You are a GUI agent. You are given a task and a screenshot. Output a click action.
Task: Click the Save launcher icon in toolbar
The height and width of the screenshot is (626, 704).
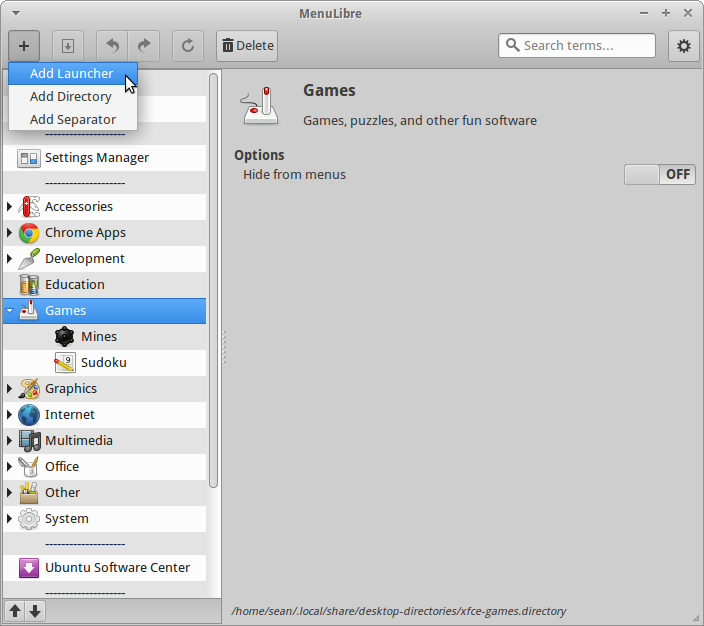click(68, 46)
